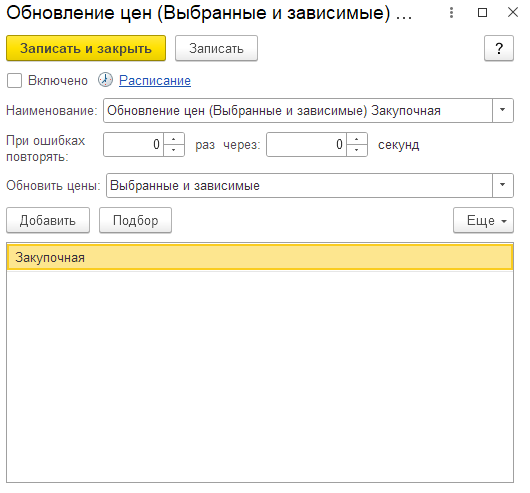Click the Записать button
This screenshot has height=493, width=530.
pyautogui.click(x=216, y=48)
